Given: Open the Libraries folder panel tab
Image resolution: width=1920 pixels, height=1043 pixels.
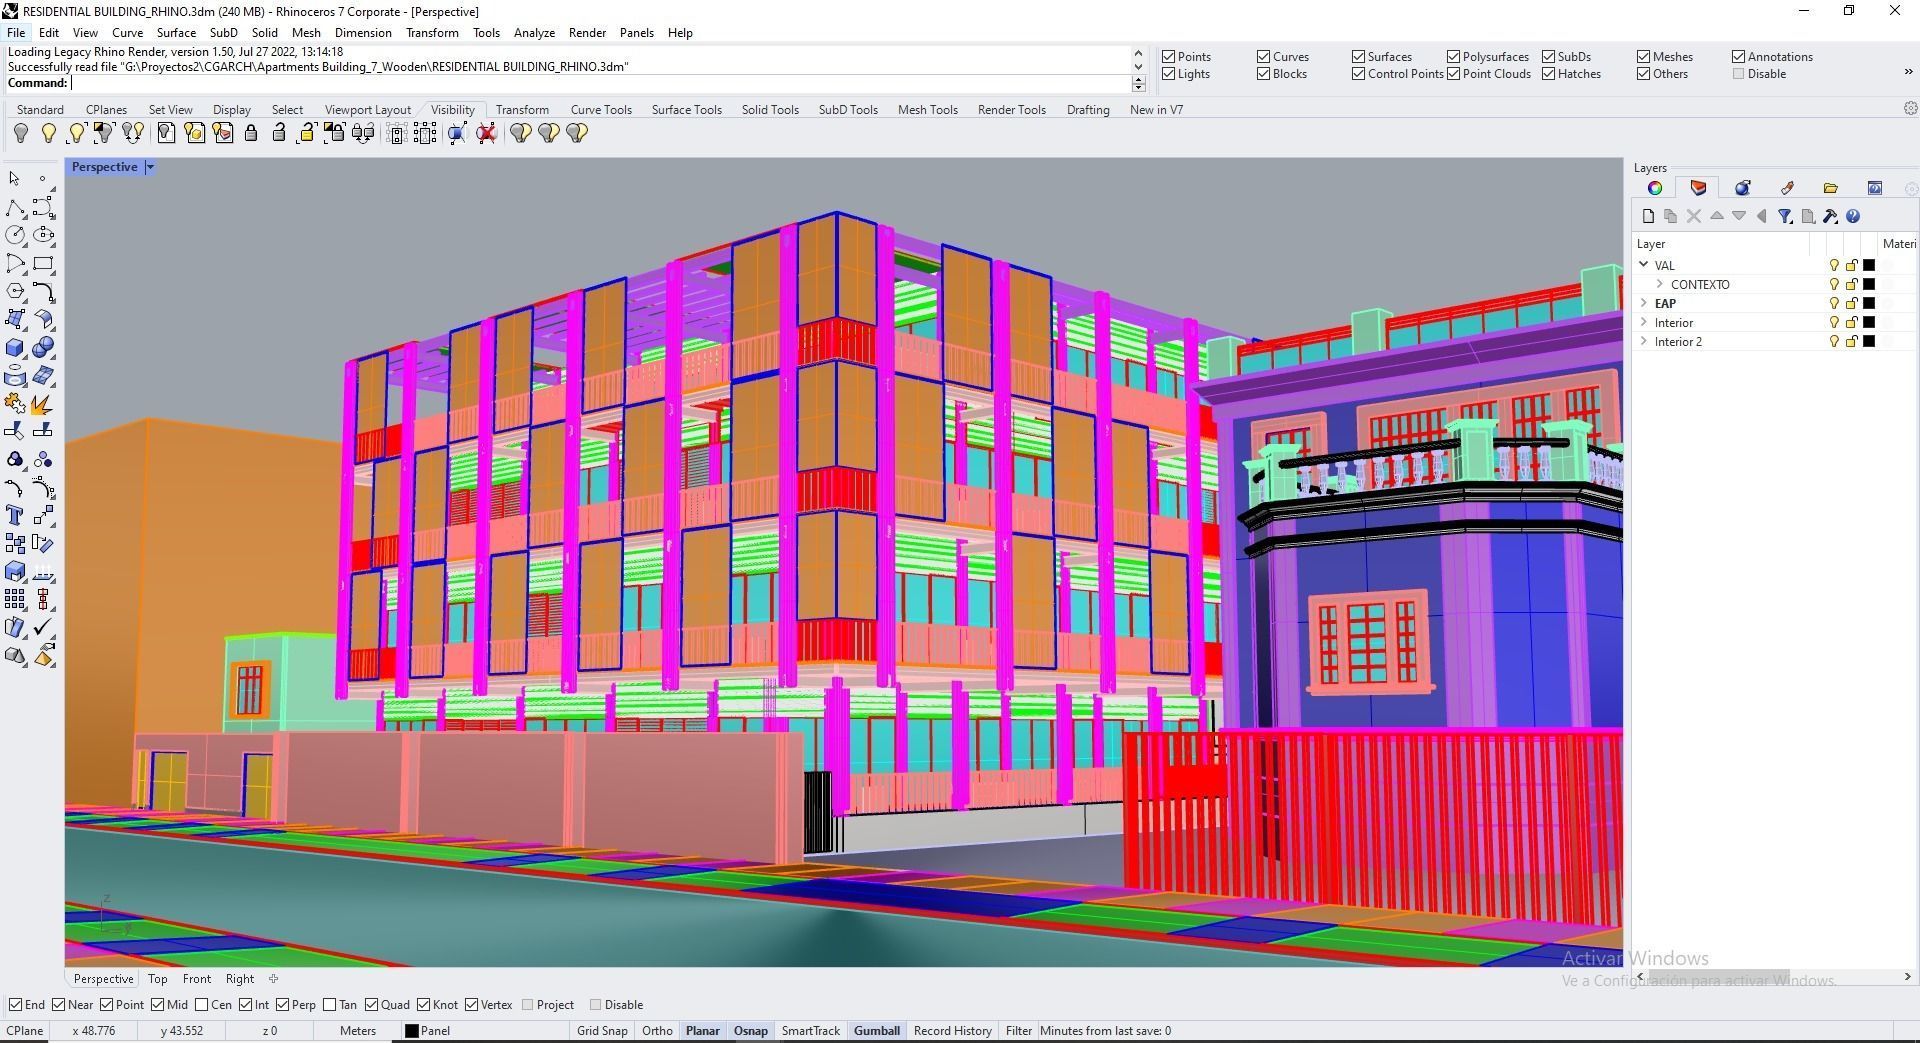Looking at the screenshot, I should (1831, 188).
